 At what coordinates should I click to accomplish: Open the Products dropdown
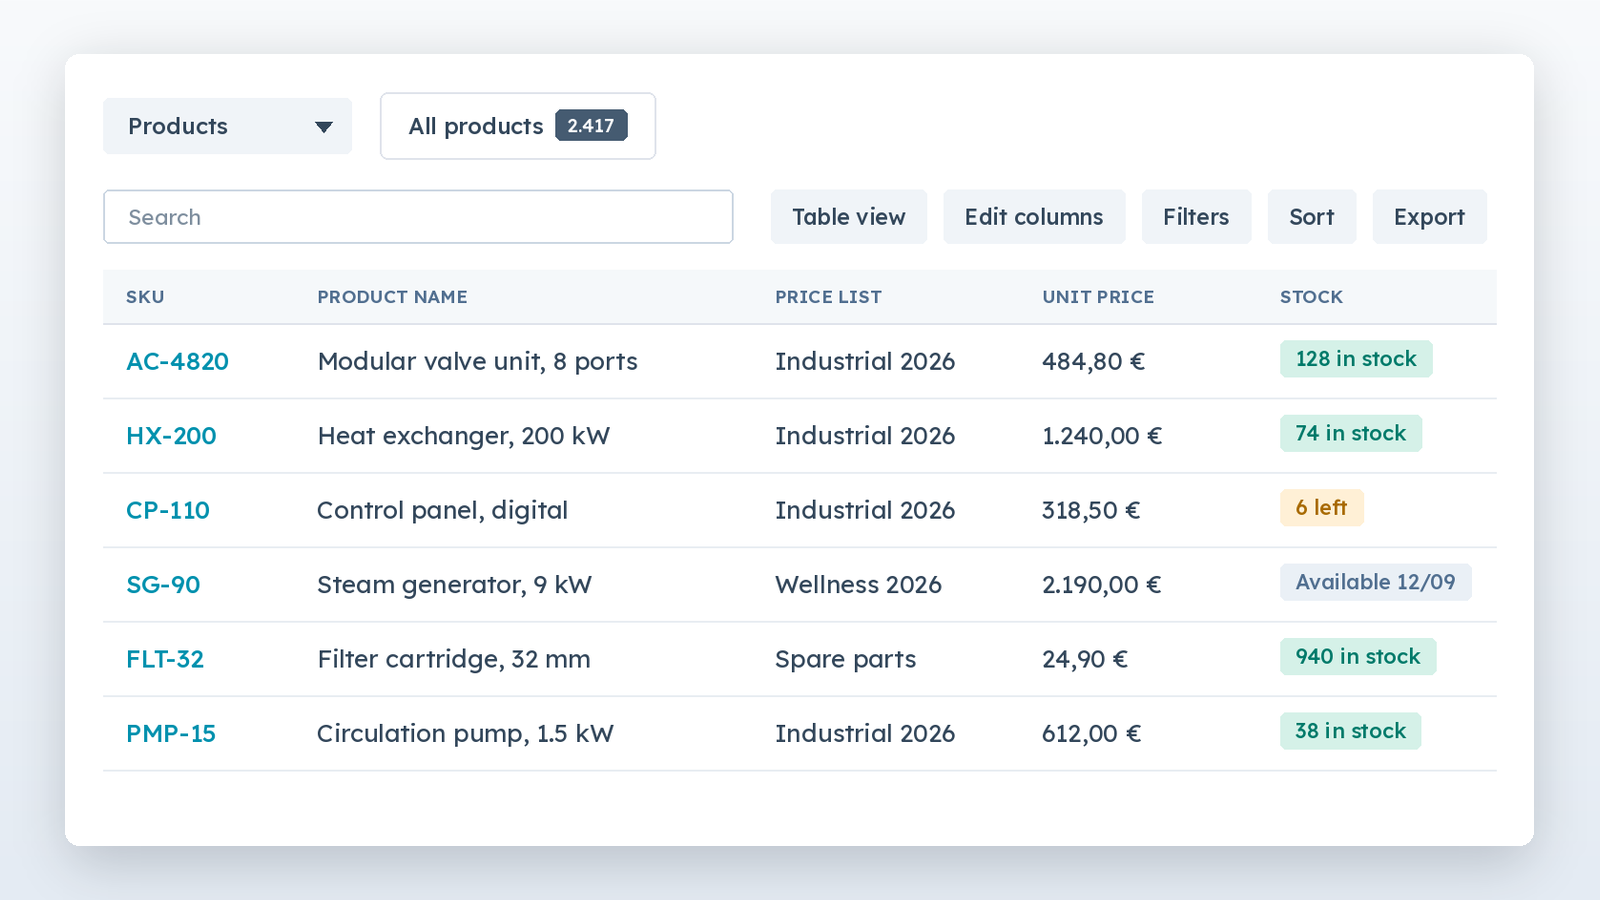(x=227, y=126)
